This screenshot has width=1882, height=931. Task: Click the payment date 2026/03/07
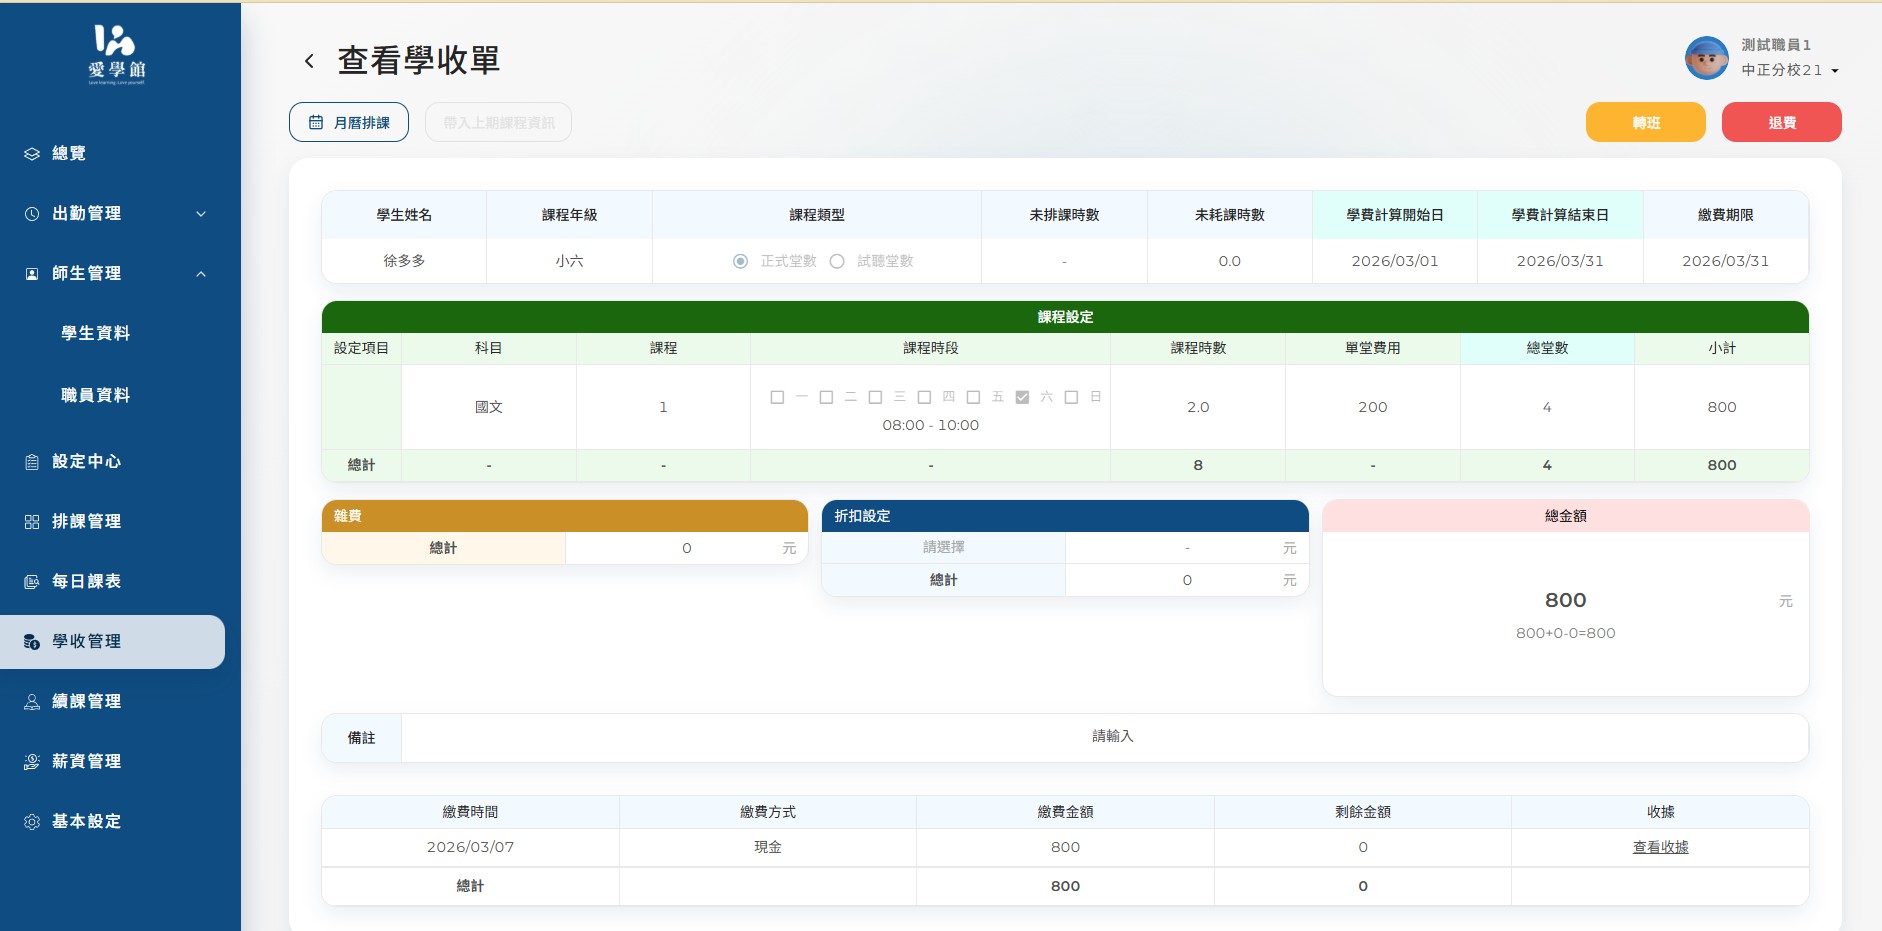(470, 847)
